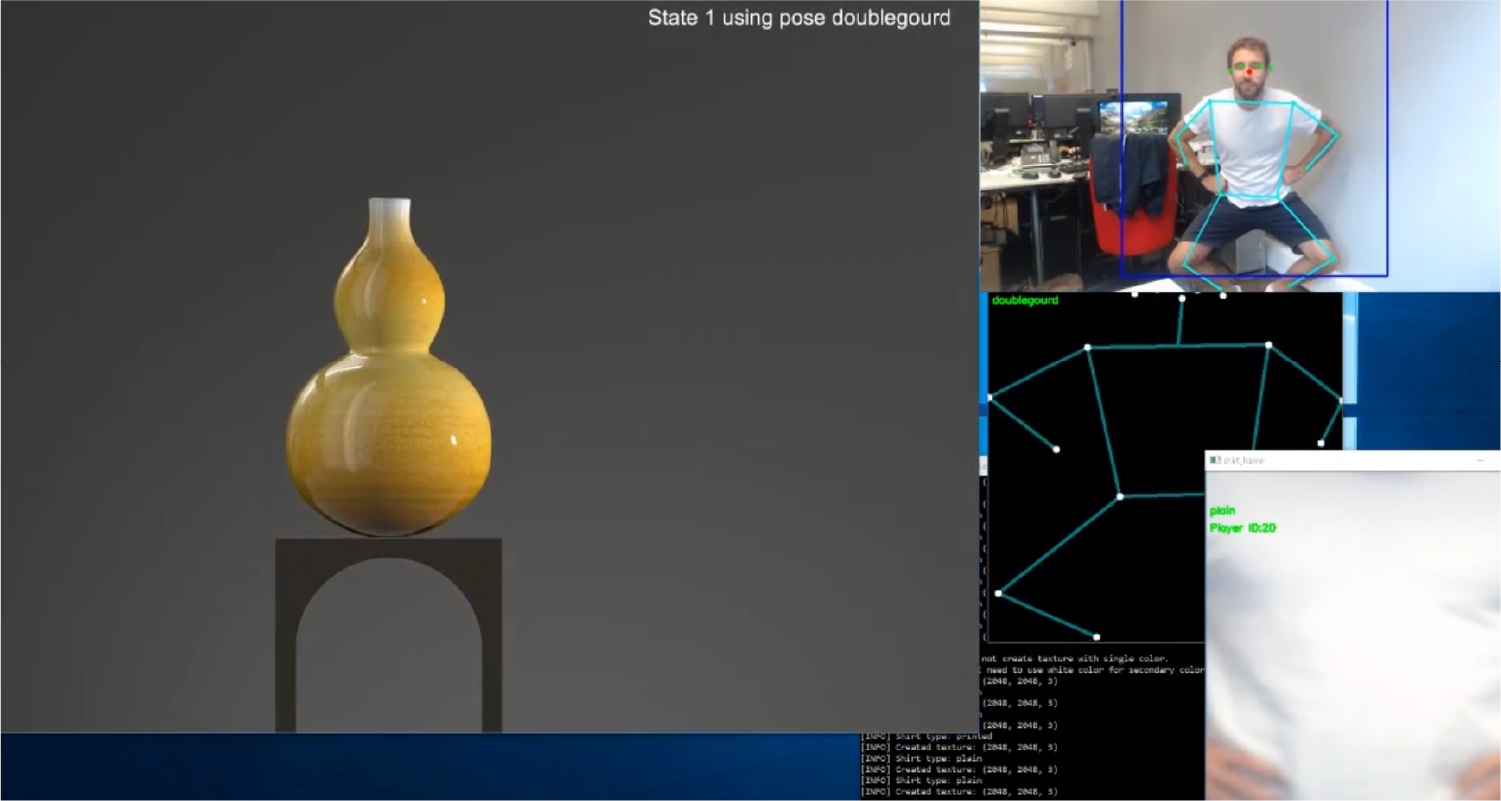Click the neck joint dot in black skeleton view

1182,298
